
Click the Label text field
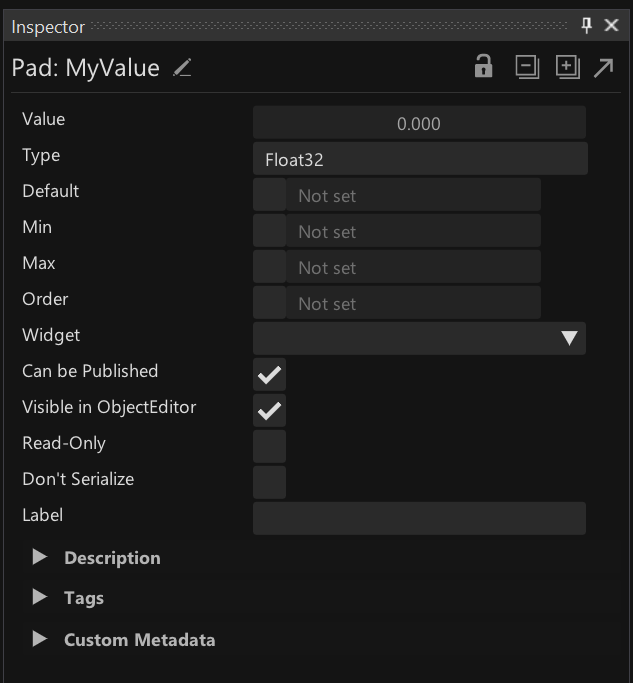(x=419, y=518)
